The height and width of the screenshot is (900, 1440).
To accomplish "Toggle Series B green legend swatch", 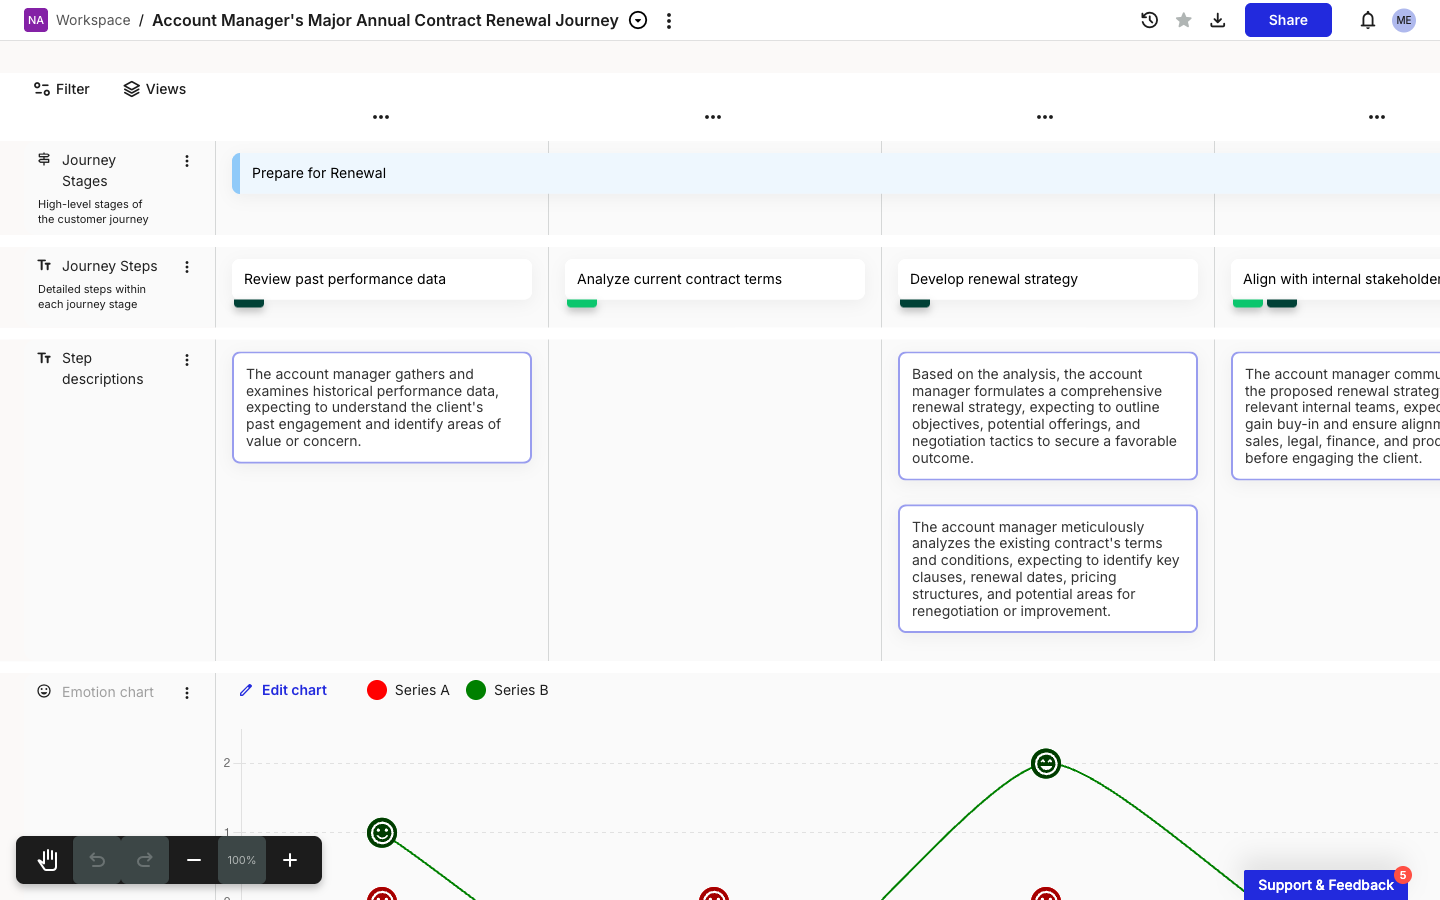I will tap(476, 690).
